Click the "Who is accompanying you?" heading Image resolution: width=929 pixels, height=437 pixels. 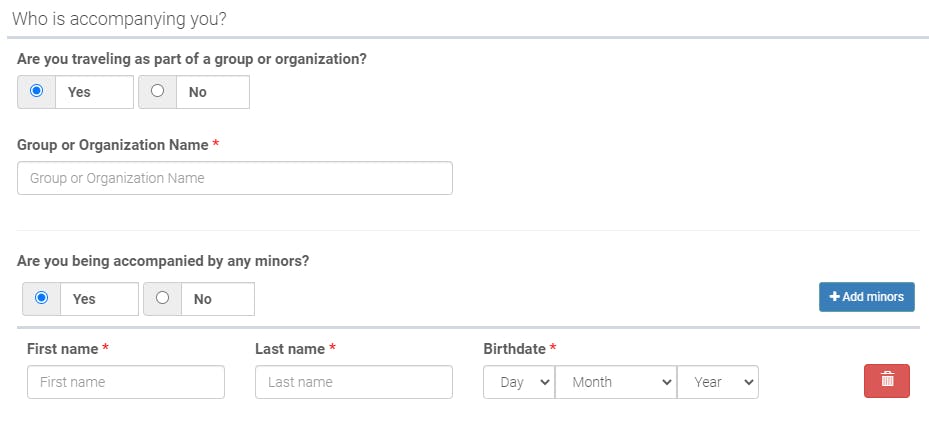click(x=119, y=19)
